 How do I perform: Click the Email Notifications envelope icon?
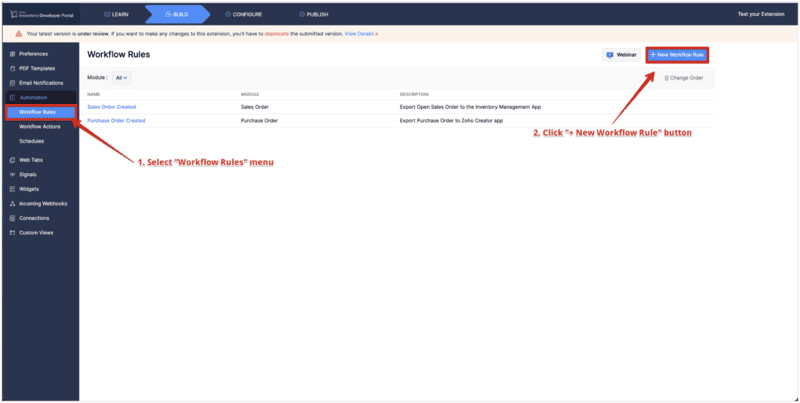click(12, 82)
